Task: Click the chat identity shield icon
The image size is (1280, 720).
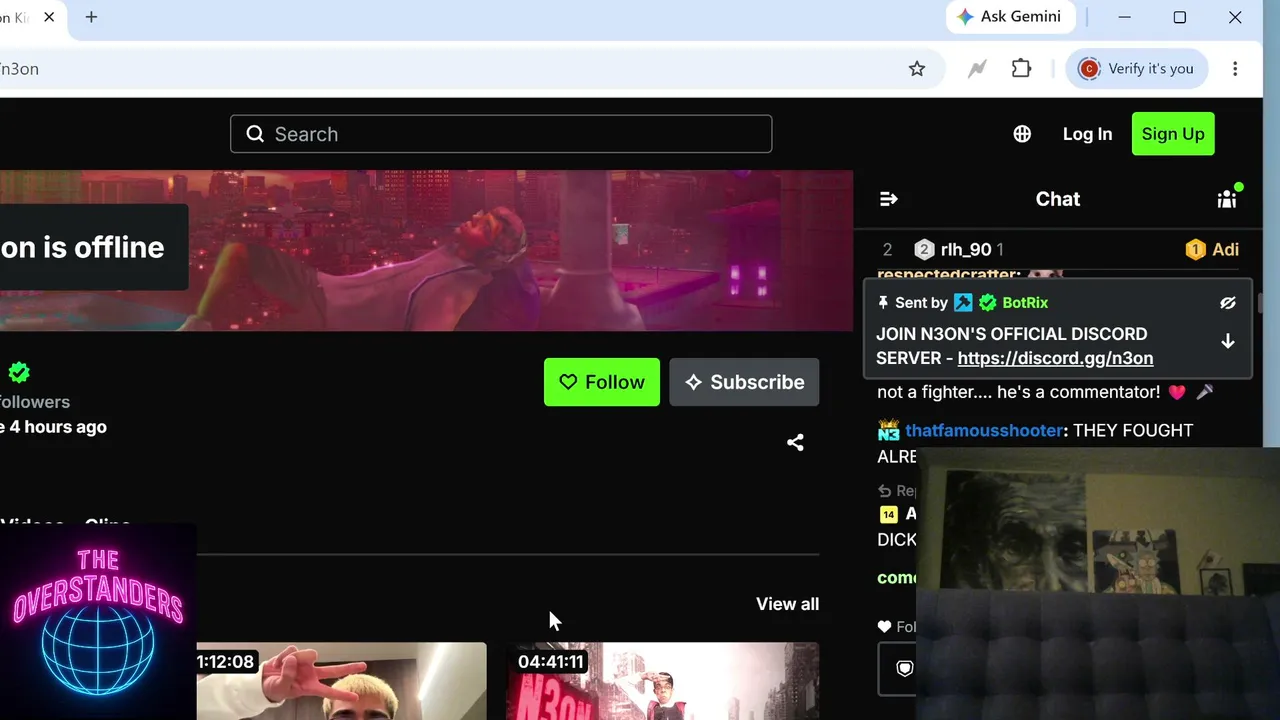Action: tap(904, 668)
